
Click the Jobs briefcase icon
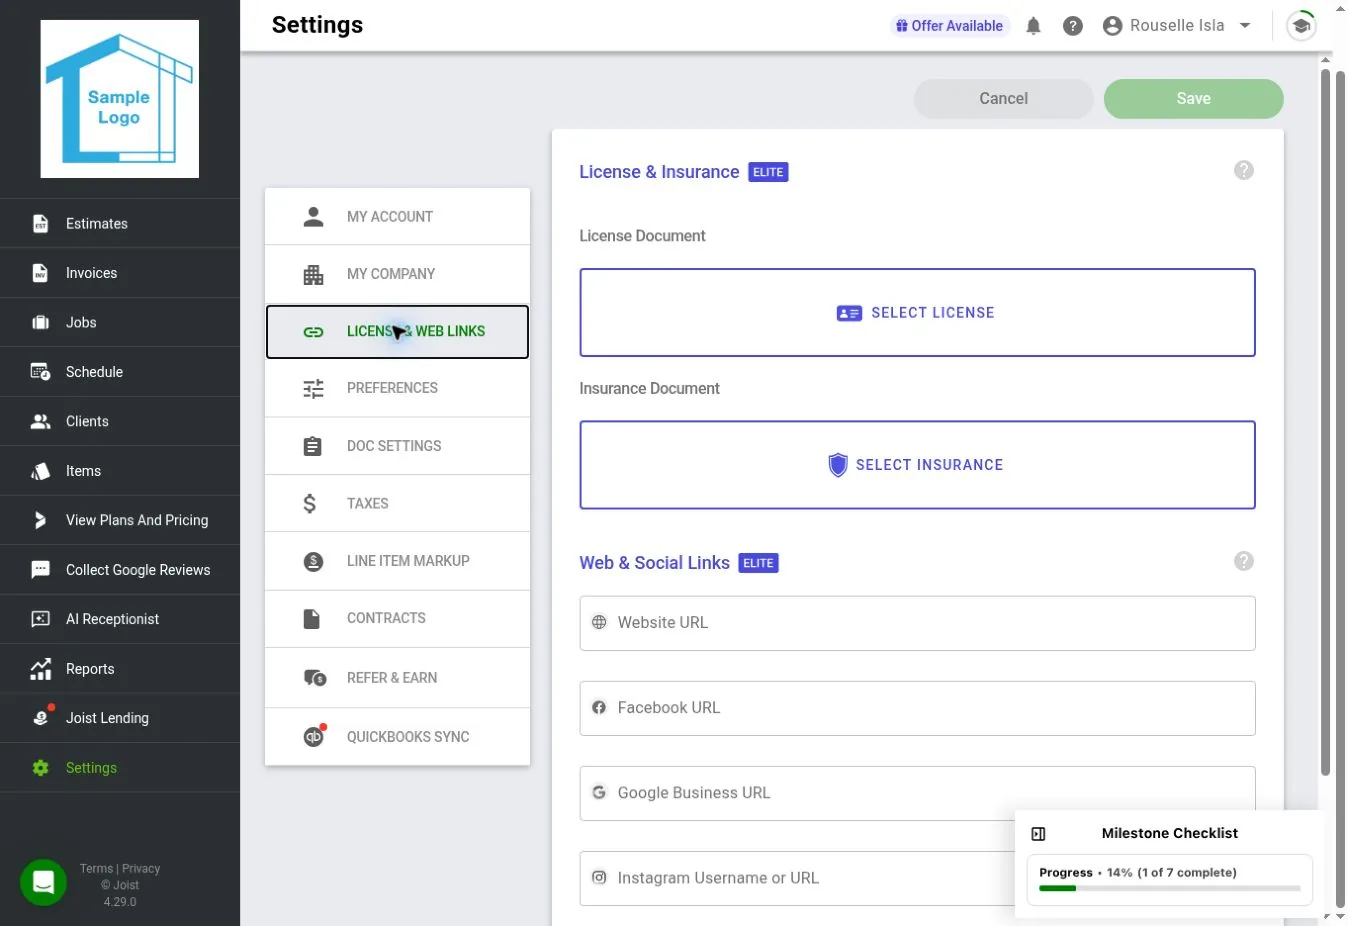40,323
